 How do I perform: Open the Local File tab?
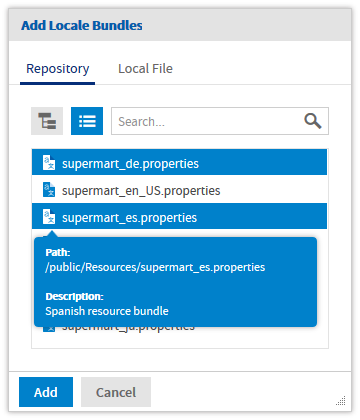coord(145,69)
